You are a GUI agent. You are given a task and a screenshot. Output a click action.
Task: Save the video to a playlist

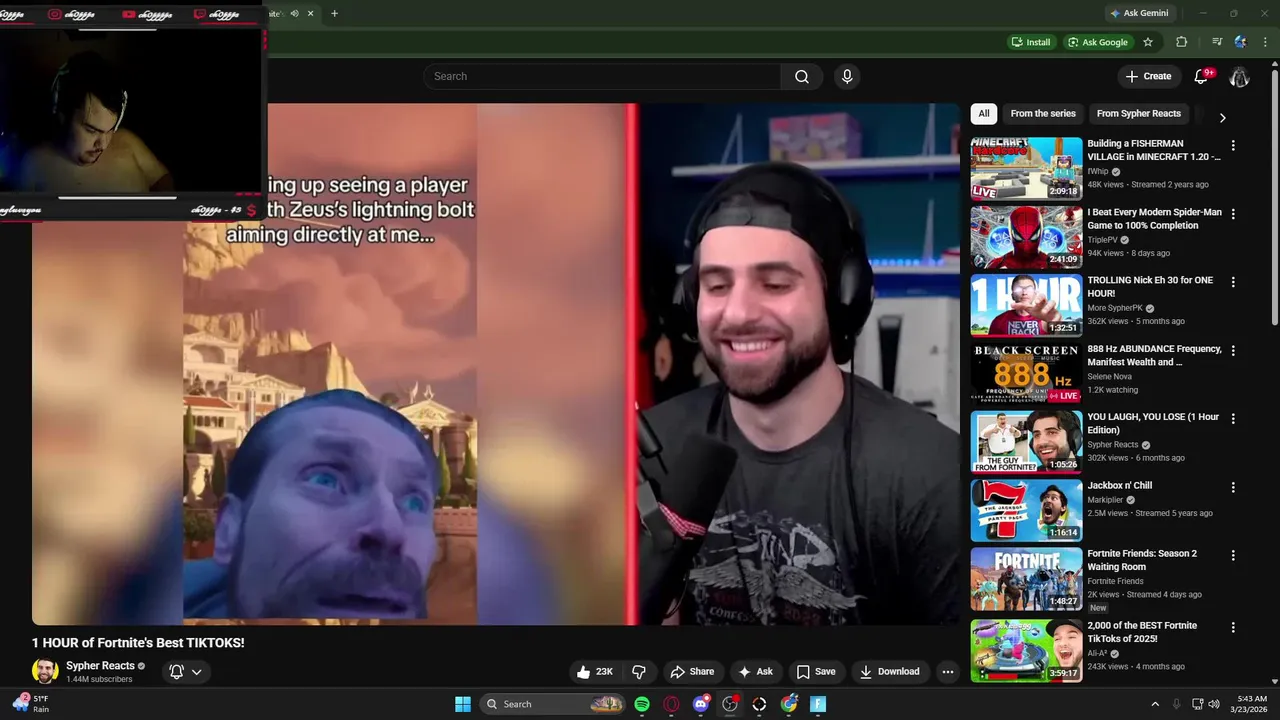[816, 672]
